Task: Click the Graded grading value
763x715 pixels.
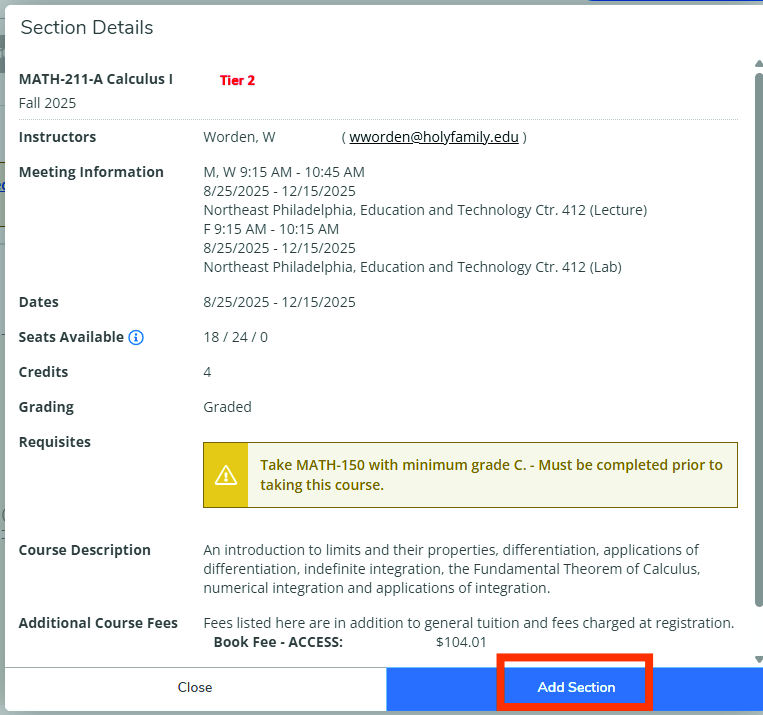Action: pyautogui.click(x=227, y=407)
